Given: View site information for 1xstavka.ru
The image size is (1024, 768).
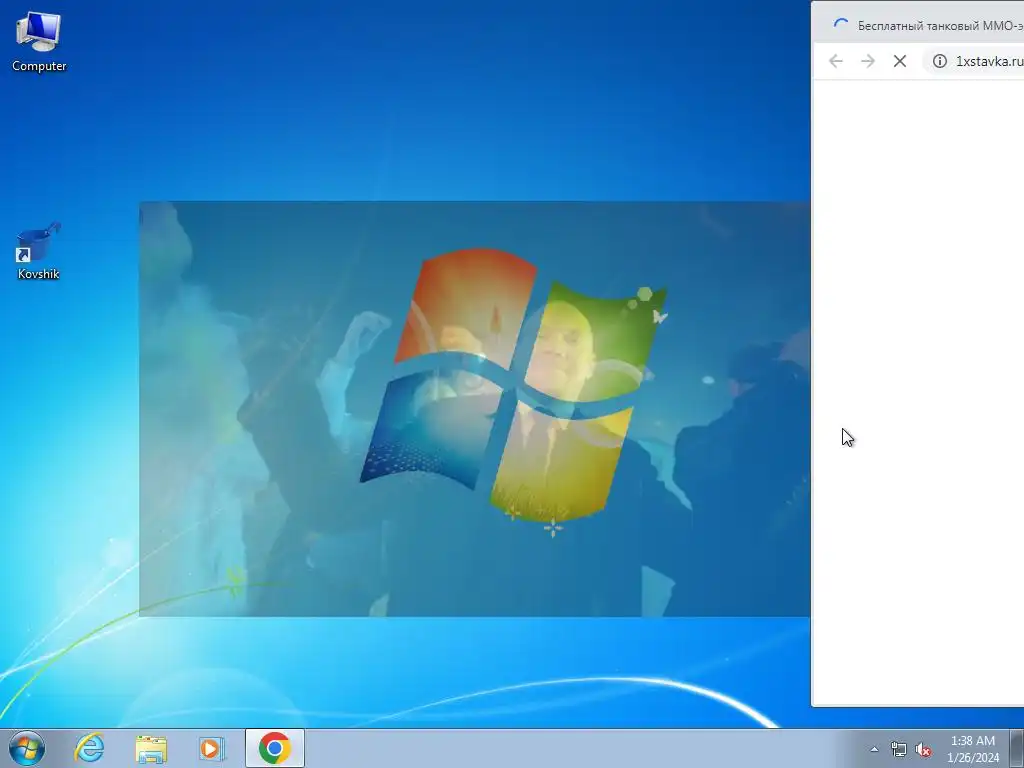Looking at the screenshot, I should click(940, 61).
